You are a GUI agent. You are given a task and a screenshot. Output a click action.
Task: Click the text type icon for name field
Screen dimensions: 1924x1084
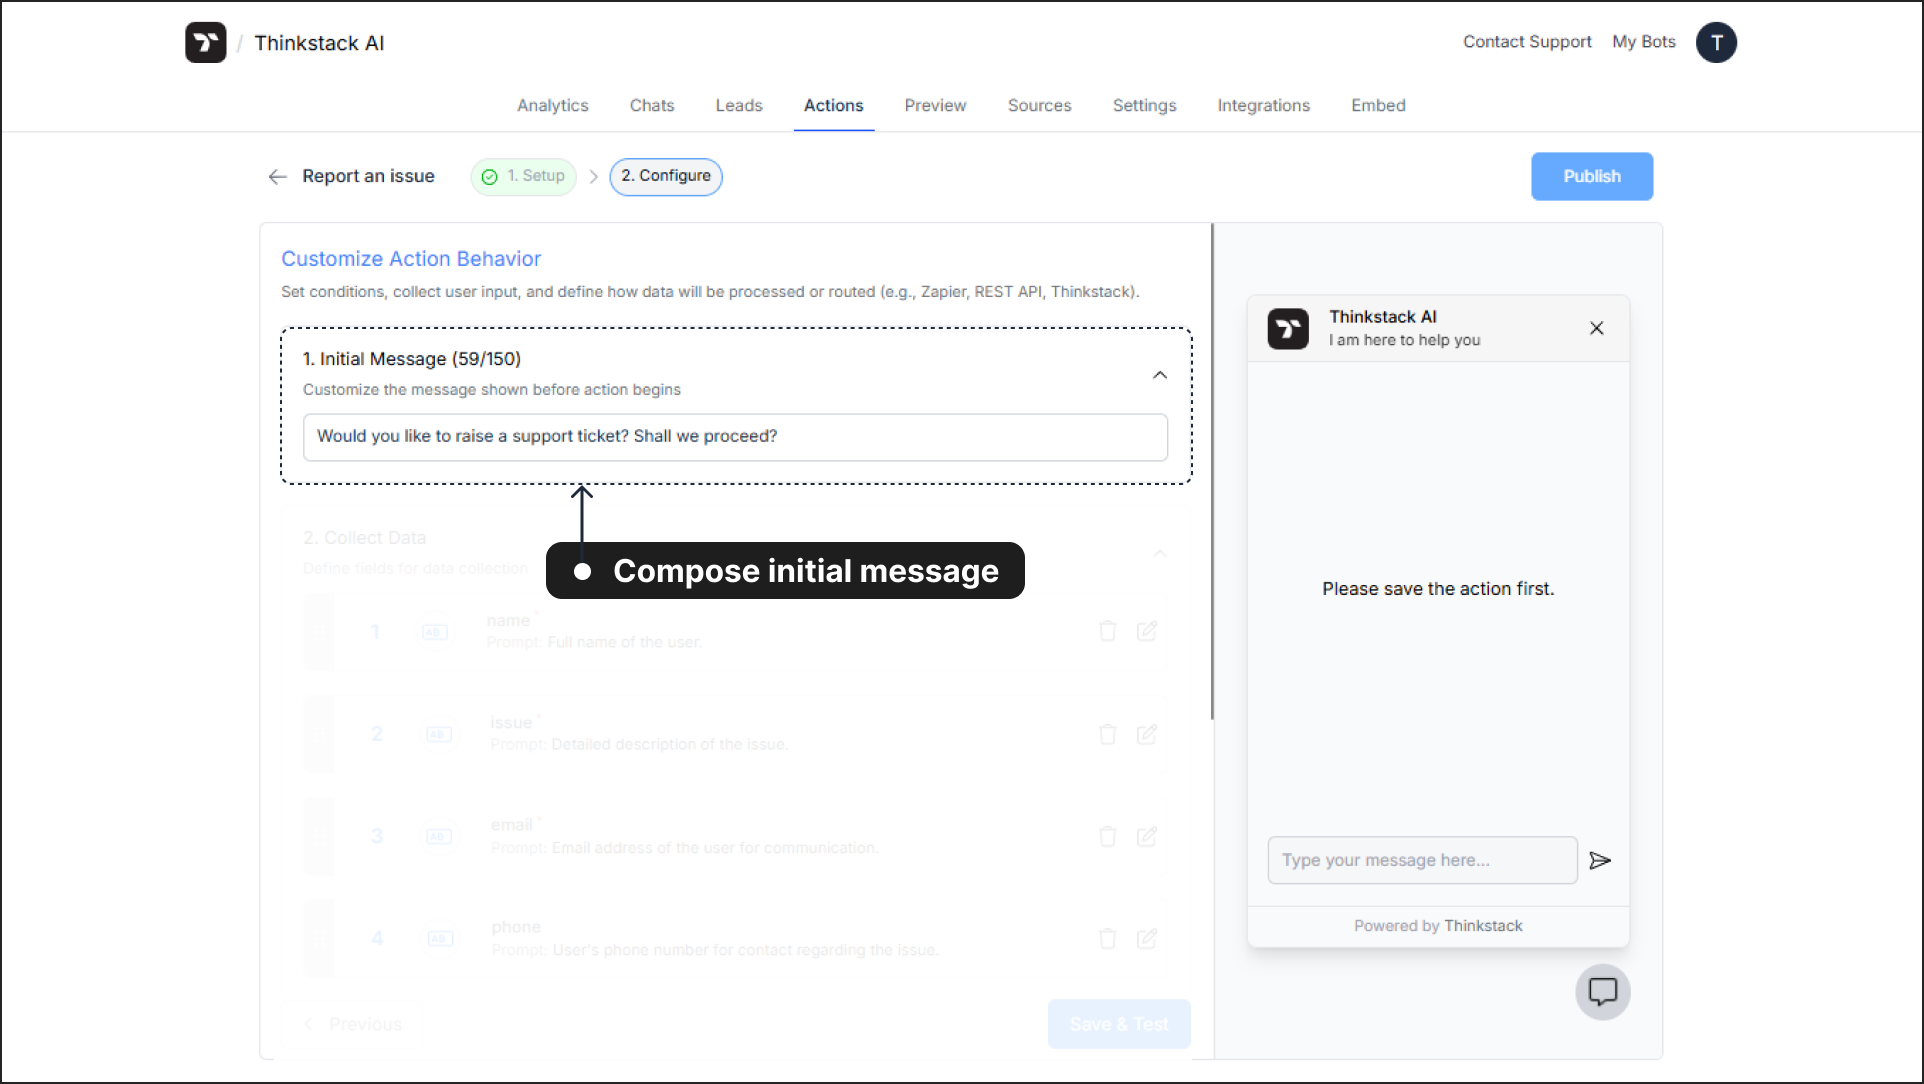(434, 632)
